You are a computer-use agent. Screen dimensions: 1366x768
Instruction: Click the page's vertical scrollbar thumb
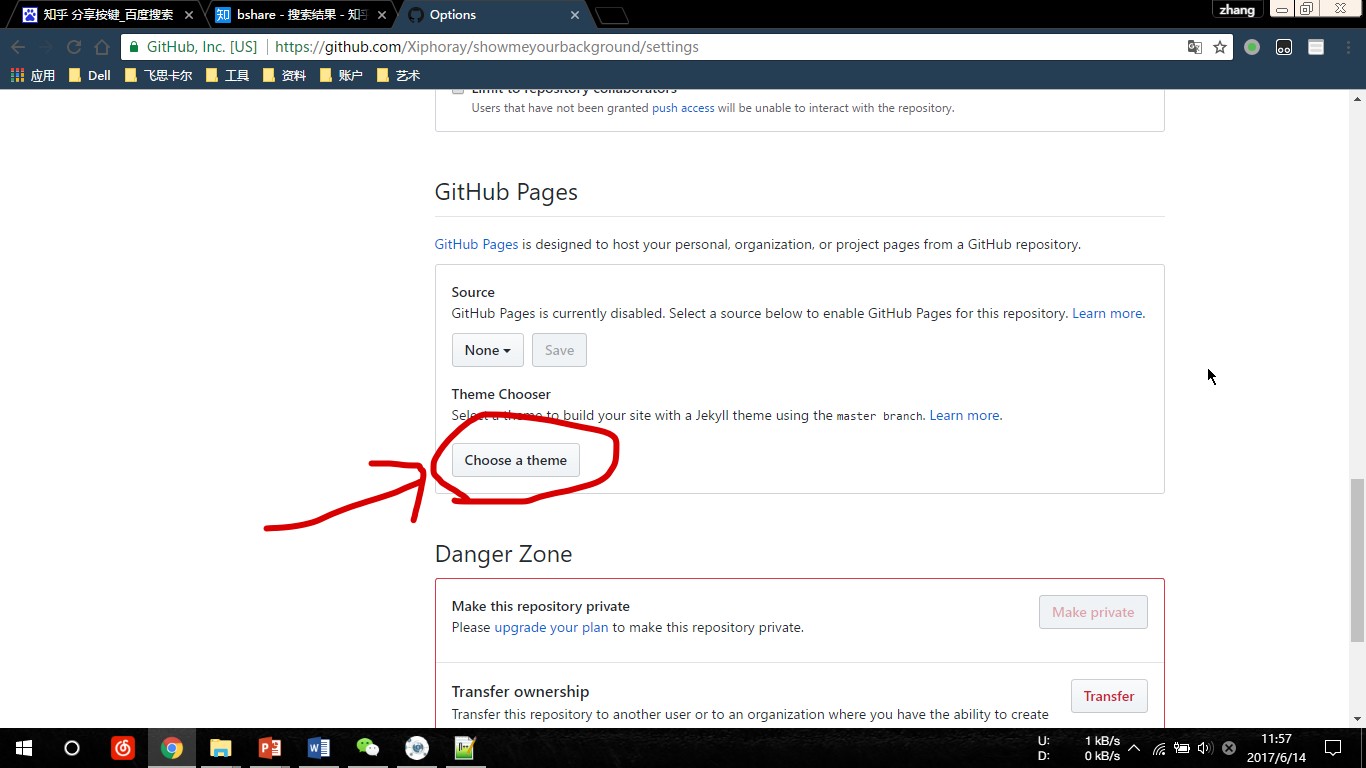pyautogui.click(x=1357, y=560)
